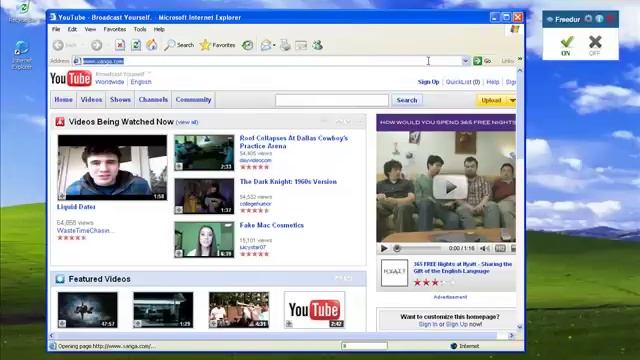
Task: Click the Mail envelope toolbar icon
Action: 266,45
